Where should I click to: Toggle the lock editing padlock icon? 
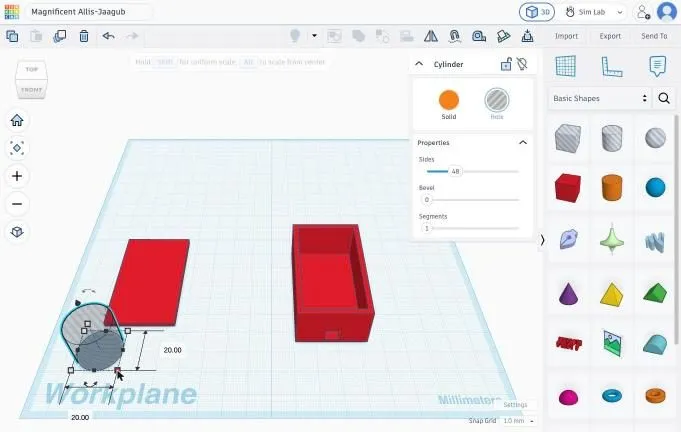(506, 64)
